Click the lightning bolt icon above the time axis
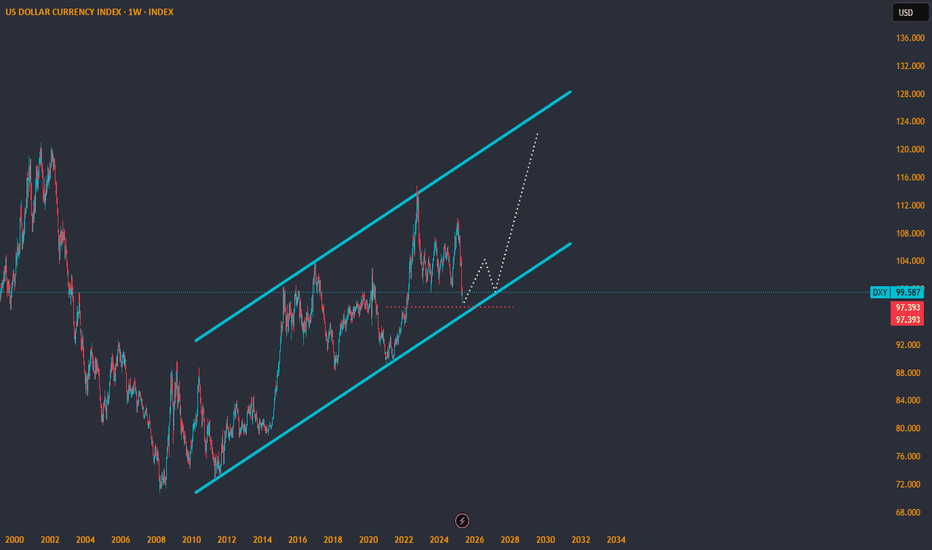Image resolution: width=932 pixels, height=550 pixels. pyautogui.click(x=462, y=521)
